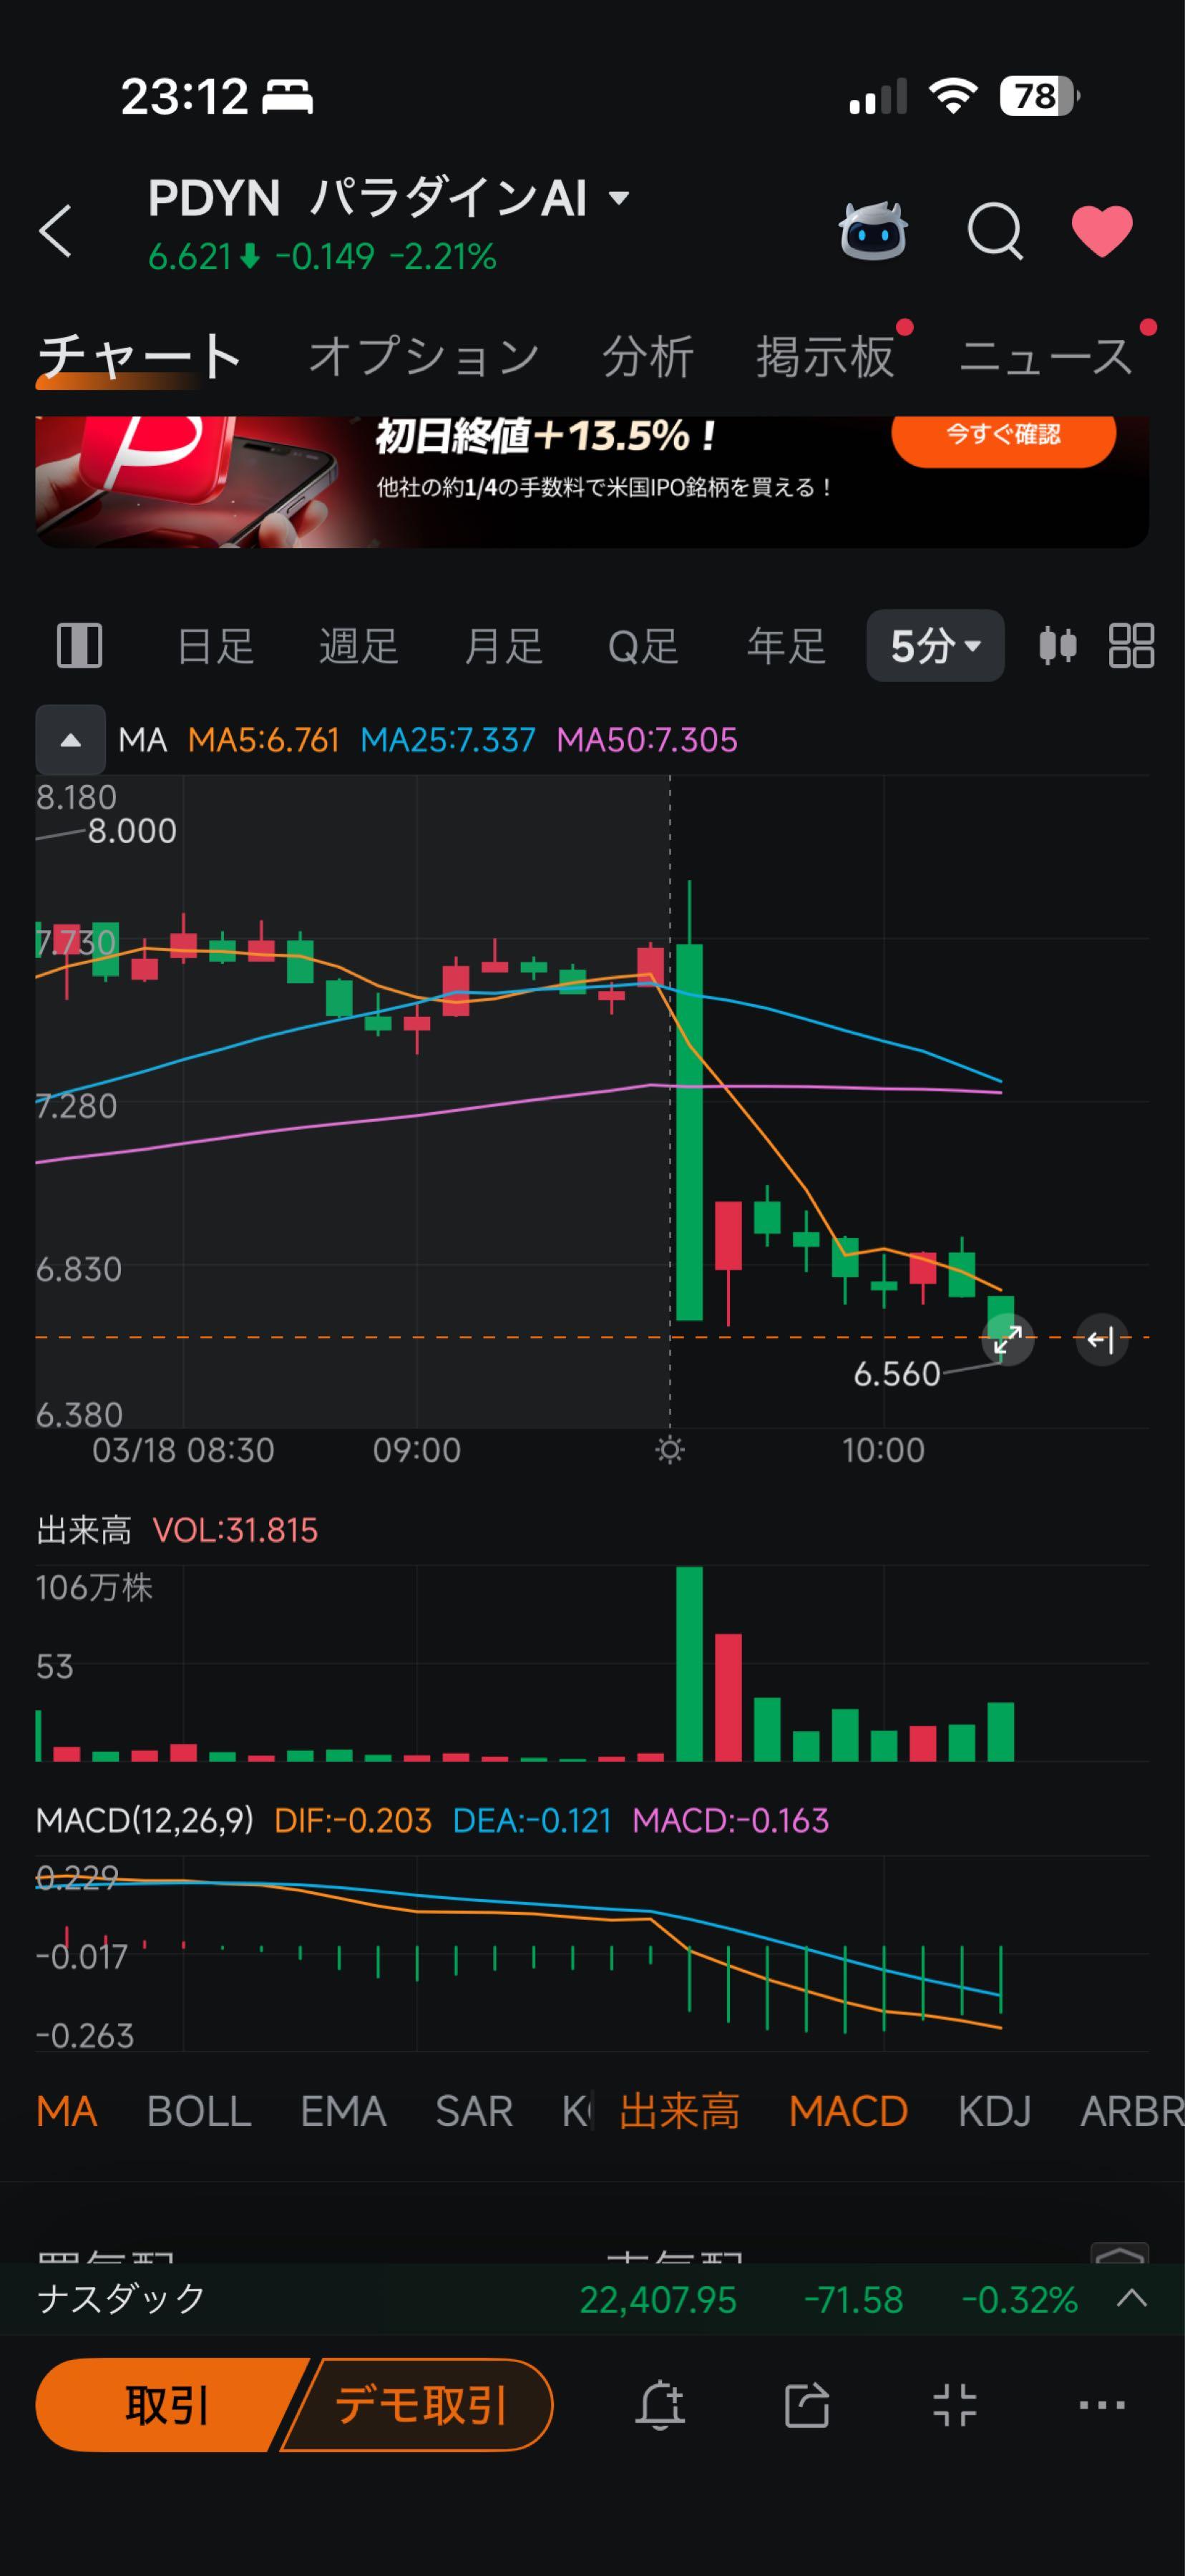This screenshot has width=1185, height=2576.
Task: Toggle the BOLL indicator
Action: tap(199, 2111)
